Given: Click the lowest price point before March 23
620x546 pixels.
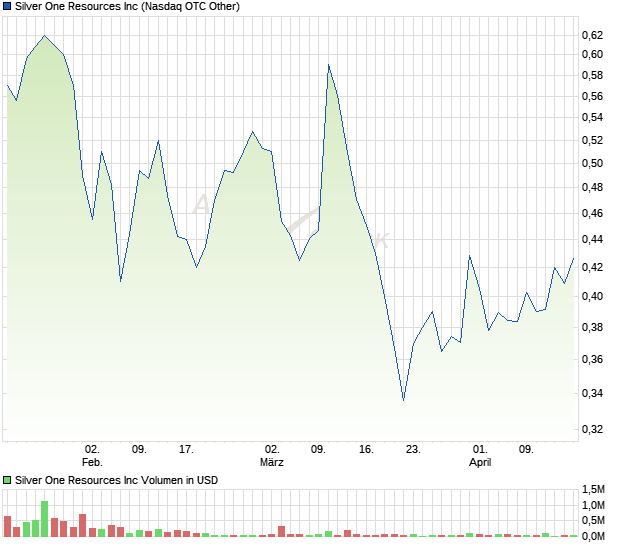Looking at the screenshot, I should (x=403, y=400).
